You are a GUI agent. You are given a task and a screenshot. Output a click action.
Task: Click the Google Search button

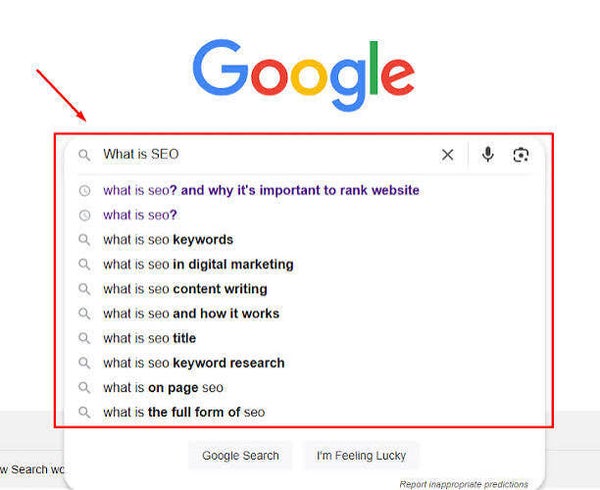(240, 456)
